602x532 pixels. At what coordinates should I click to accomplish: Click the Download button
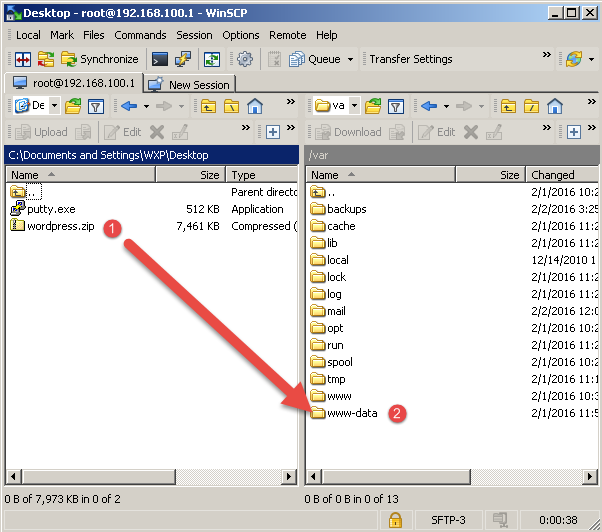click(348, 132)
